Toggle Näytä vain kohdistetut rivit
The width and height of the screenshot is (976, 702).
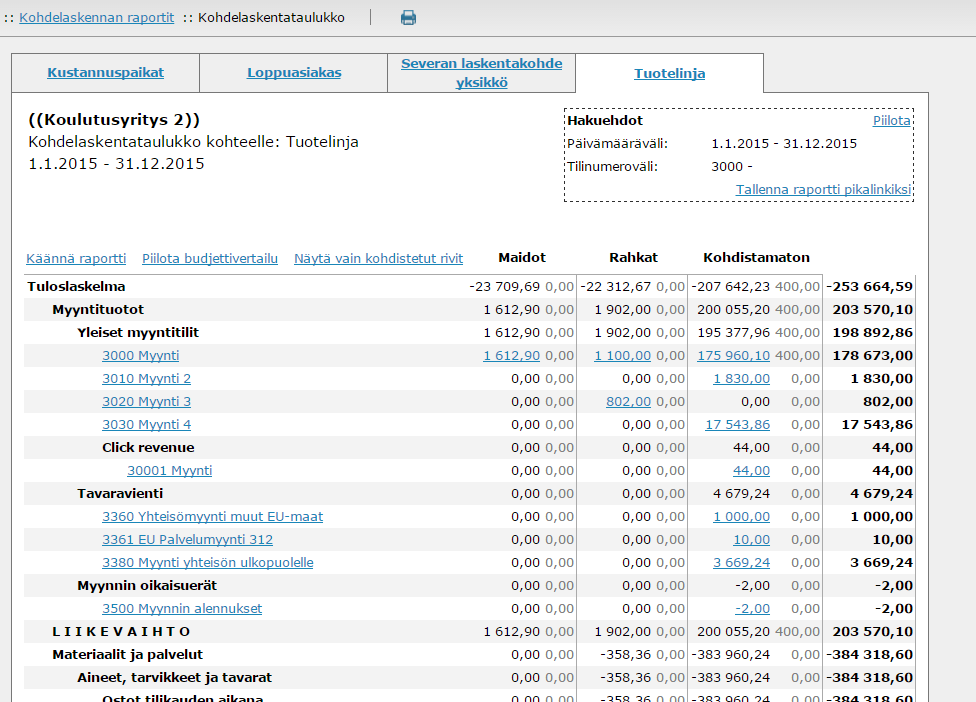[x=378, y=258]
